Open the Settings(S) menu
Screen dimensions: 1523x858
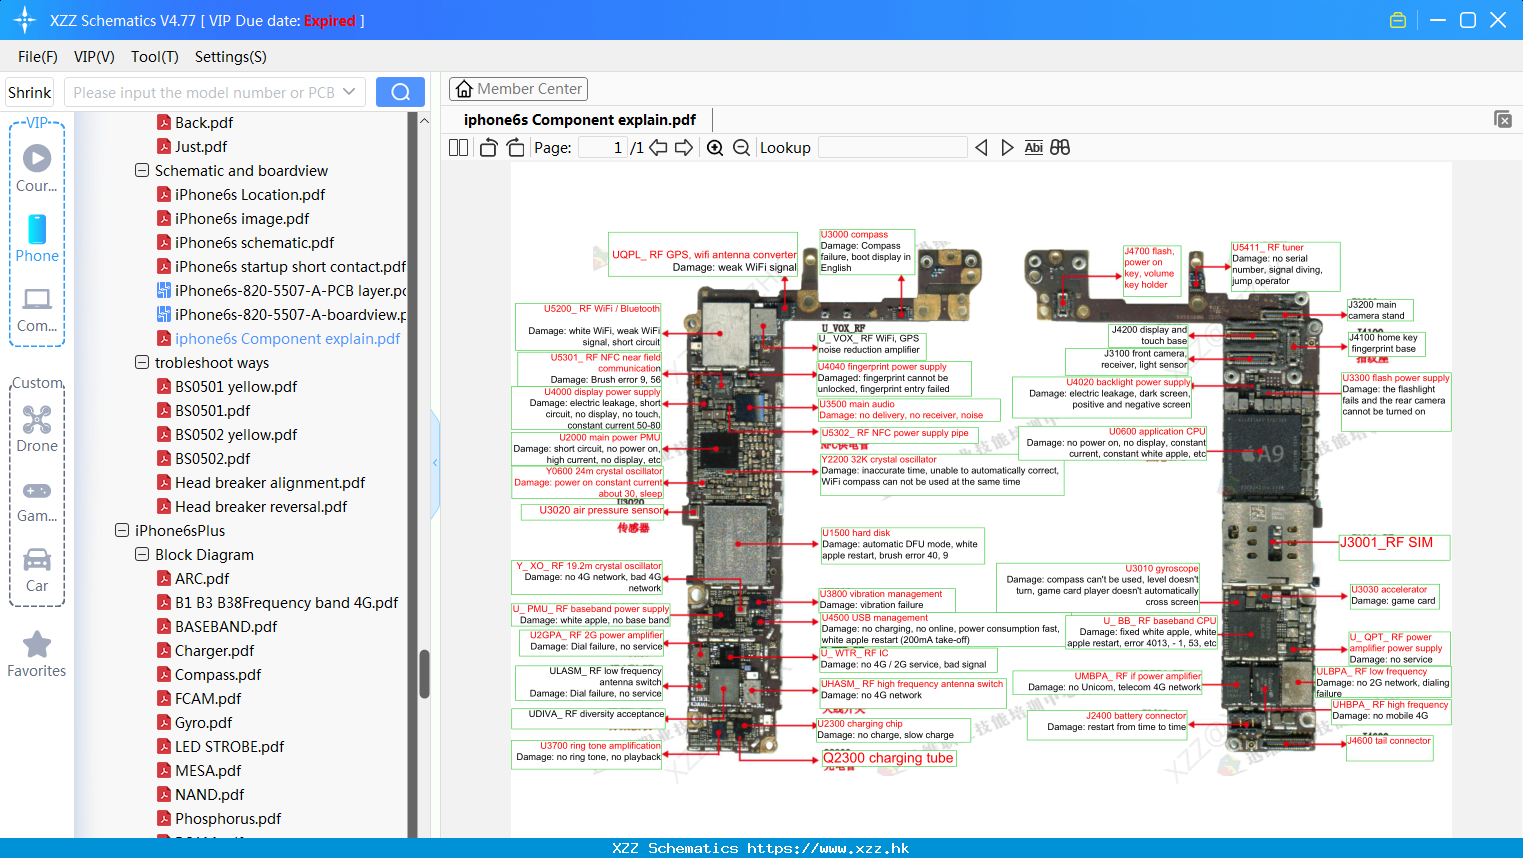[x=231, y=57]
